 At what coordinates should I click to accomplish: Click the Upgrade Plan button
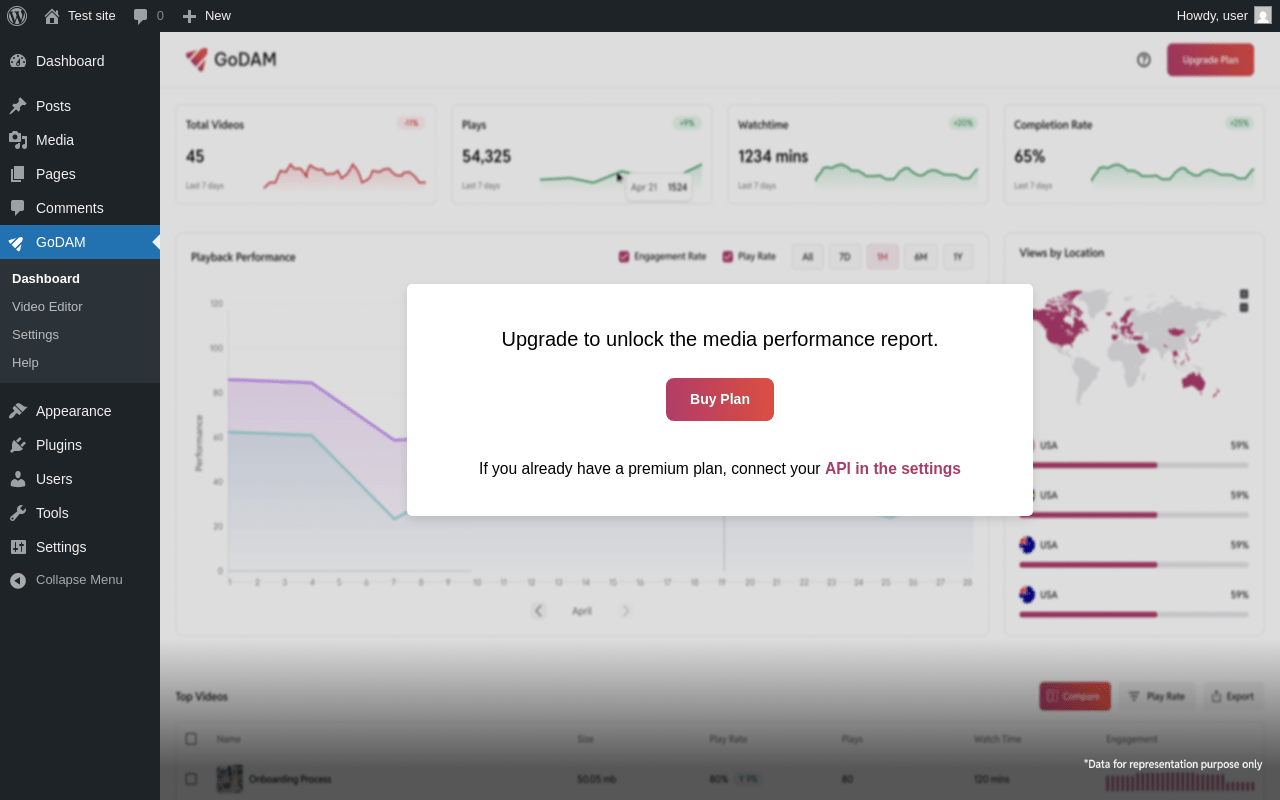point(1210,60)
